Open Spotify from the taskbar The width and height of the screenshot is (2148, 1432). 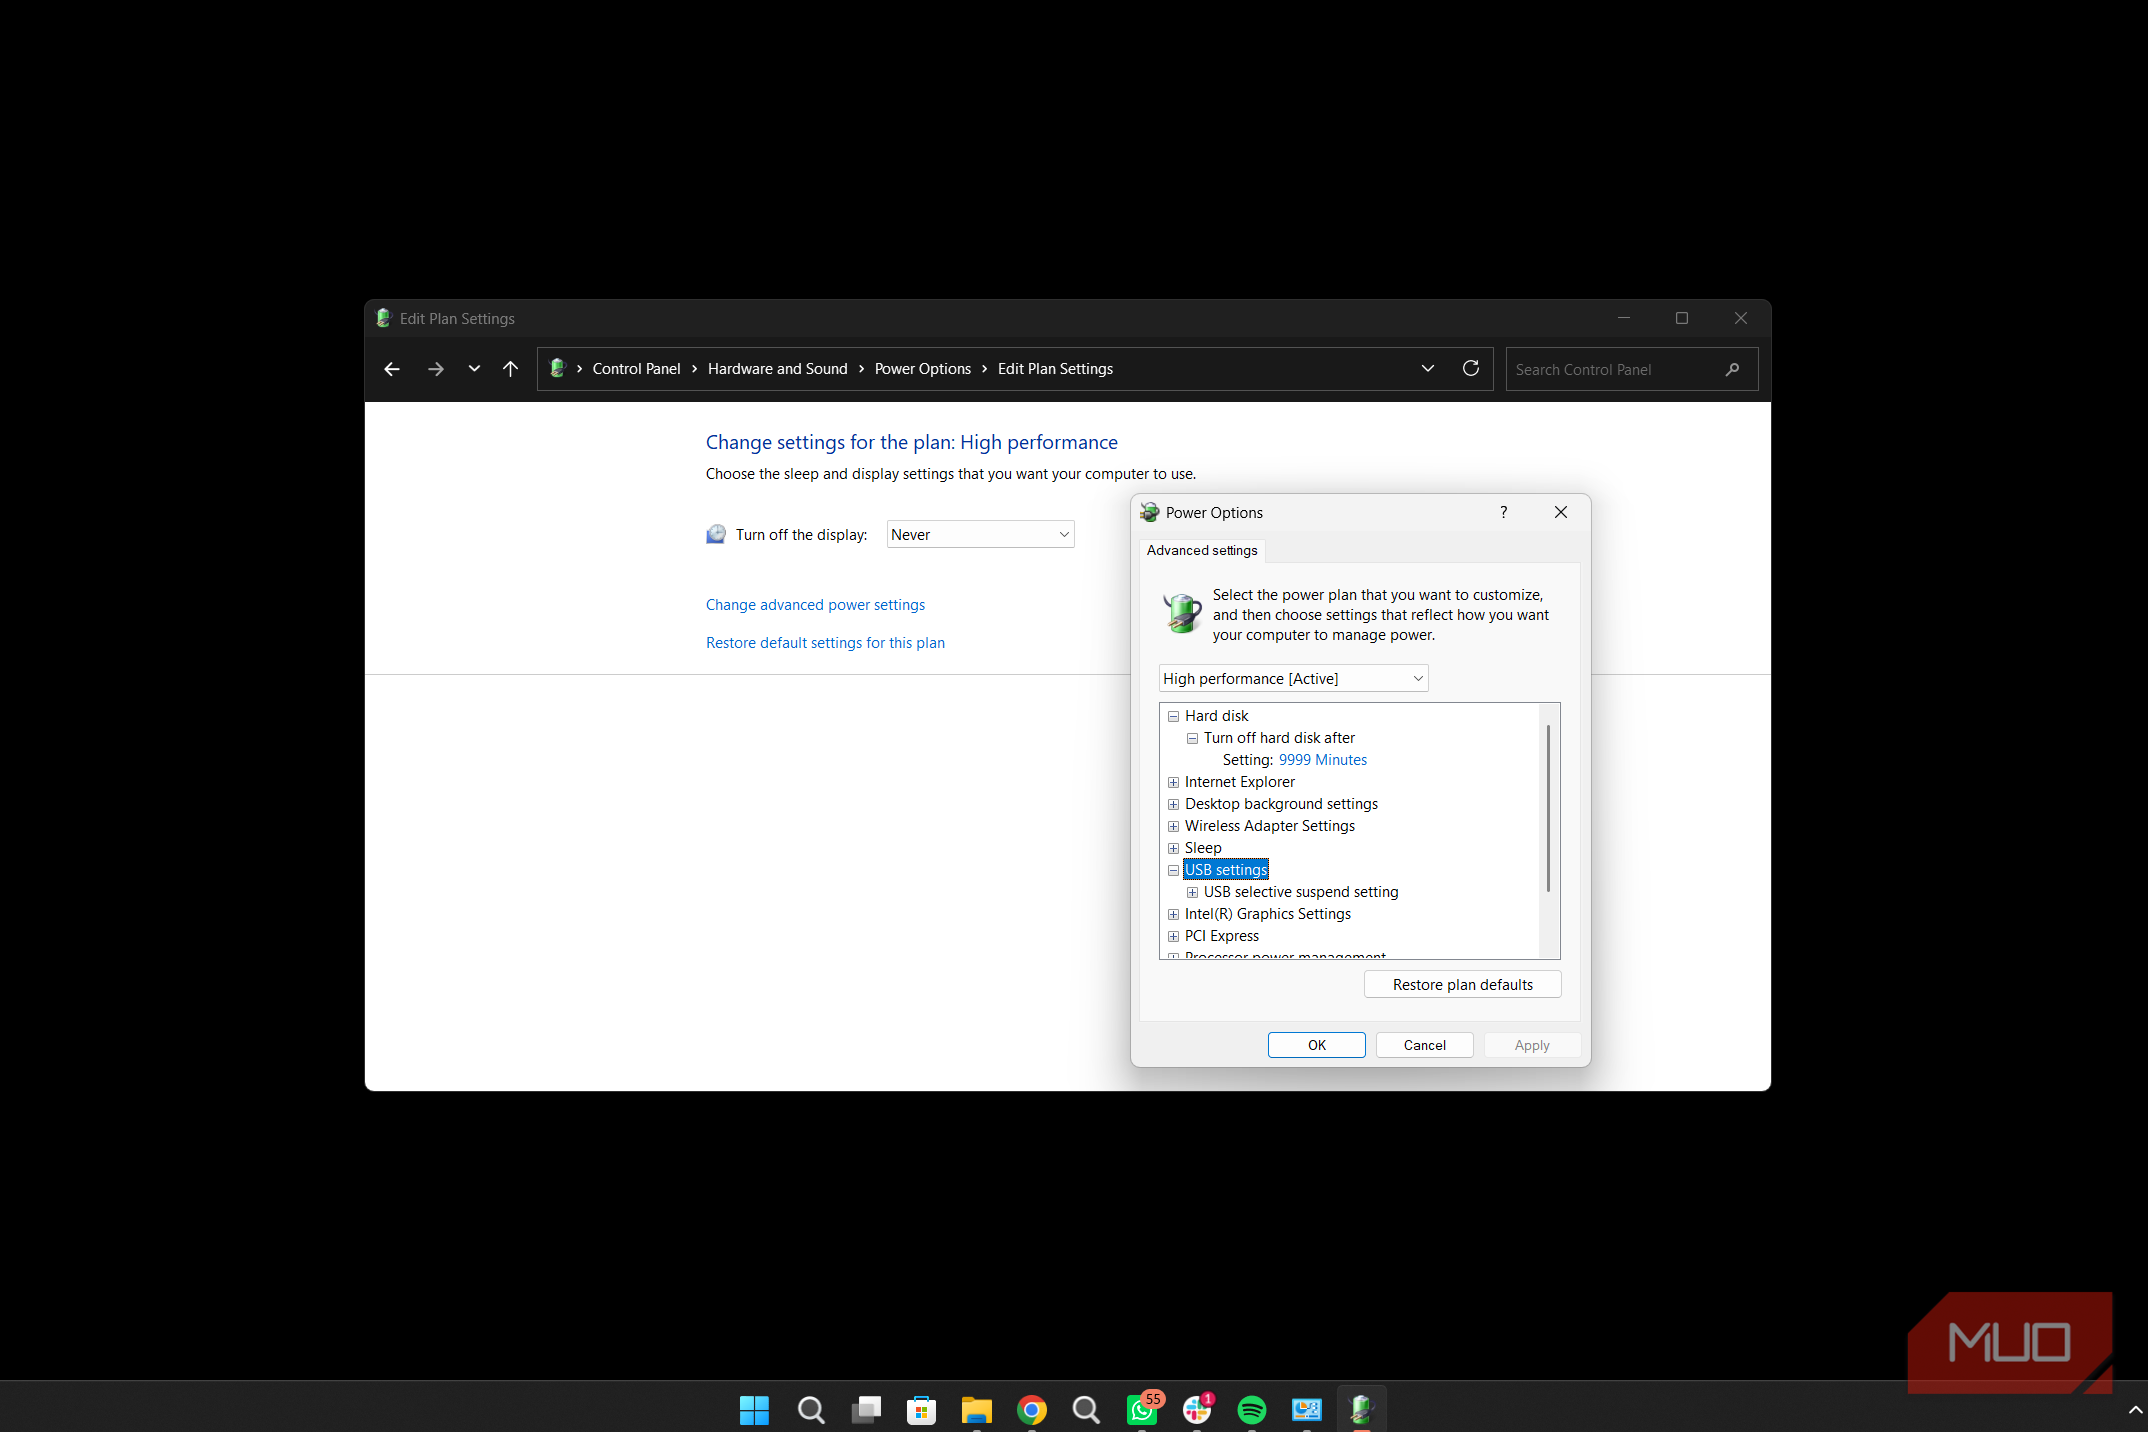pyautogui.click(x=1251, y=1410)
